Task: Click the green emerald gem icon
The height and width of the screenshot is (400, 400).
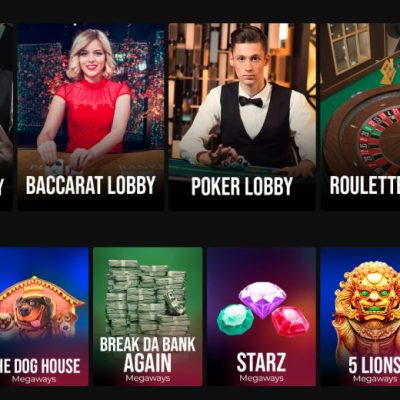Action: coord(235,318)
